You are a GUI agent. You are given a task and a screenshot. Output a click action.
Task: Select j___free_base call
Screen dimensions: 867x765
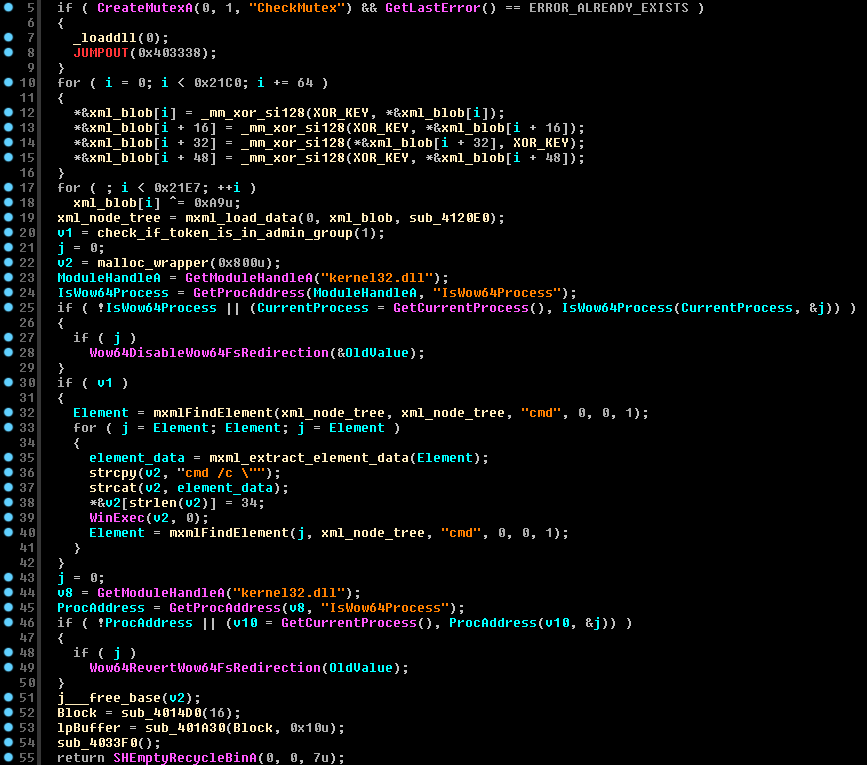109,698
